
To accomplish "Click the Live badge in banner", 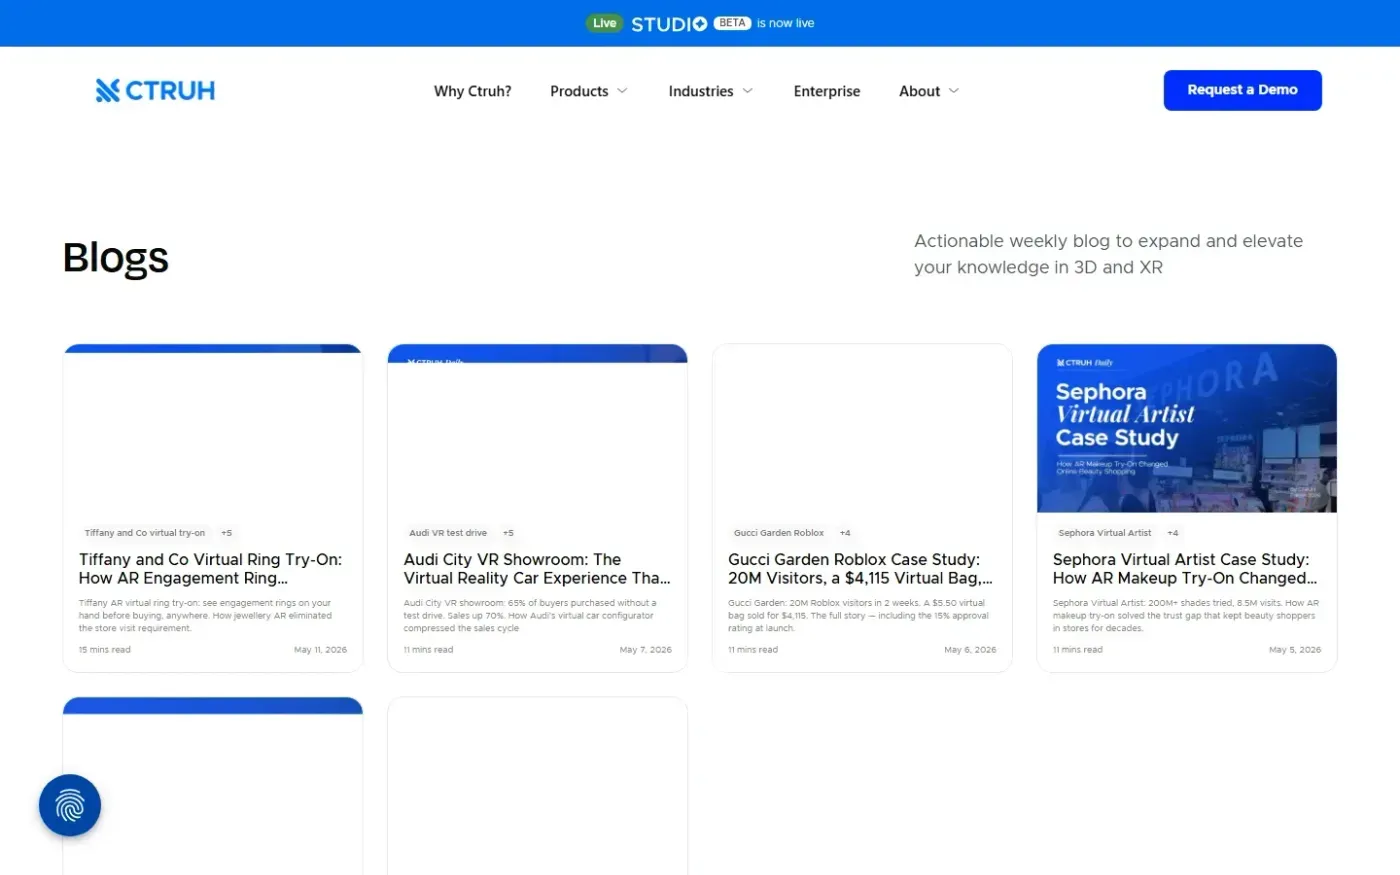I will tap(604, 23).
